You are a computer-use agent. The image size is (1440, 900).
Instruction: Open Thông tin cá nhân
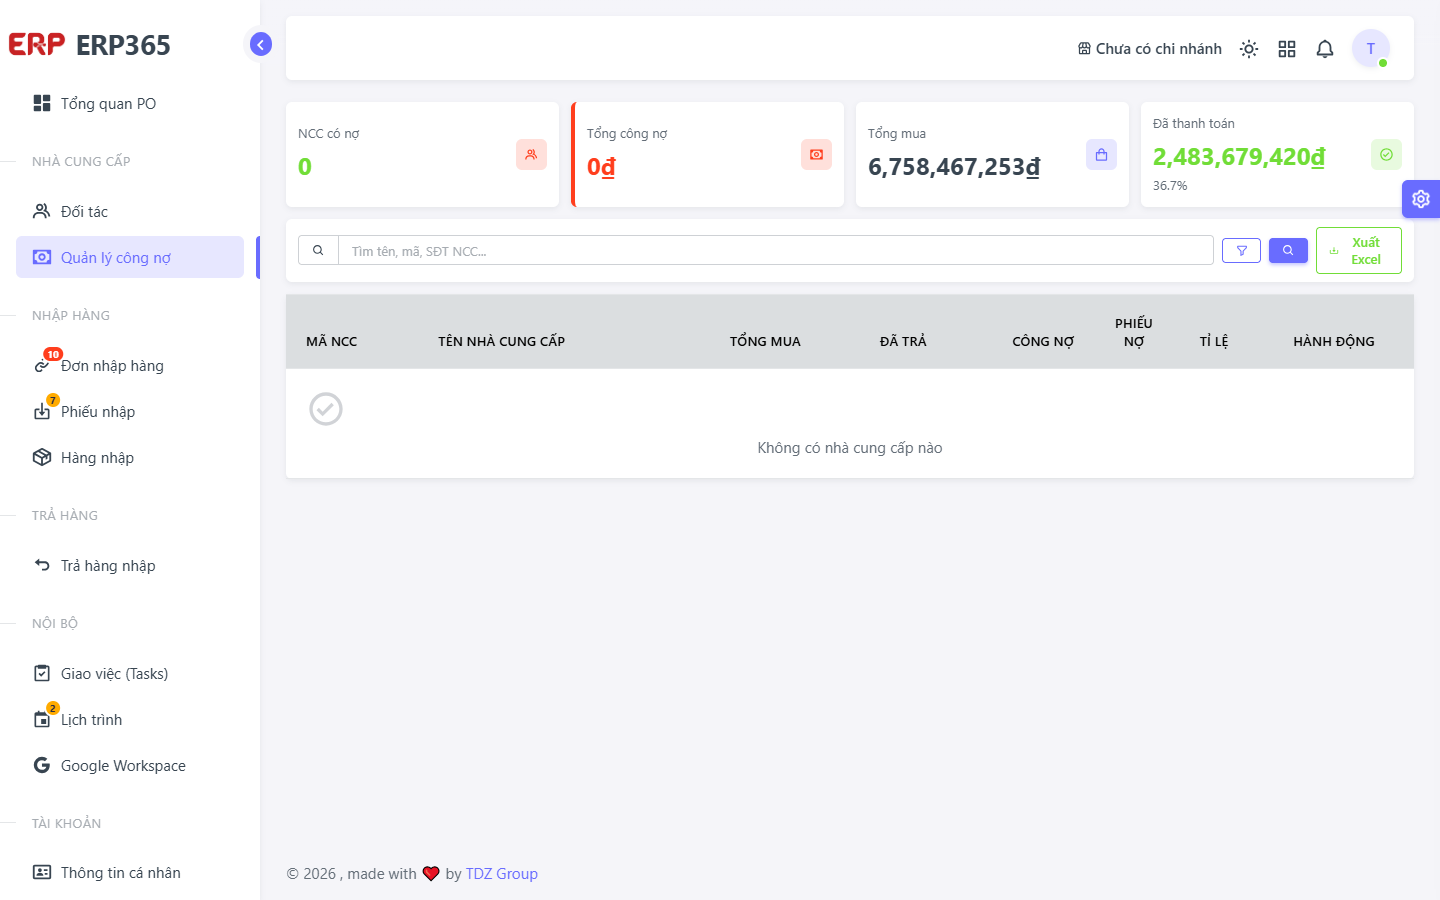click(130, 872)
